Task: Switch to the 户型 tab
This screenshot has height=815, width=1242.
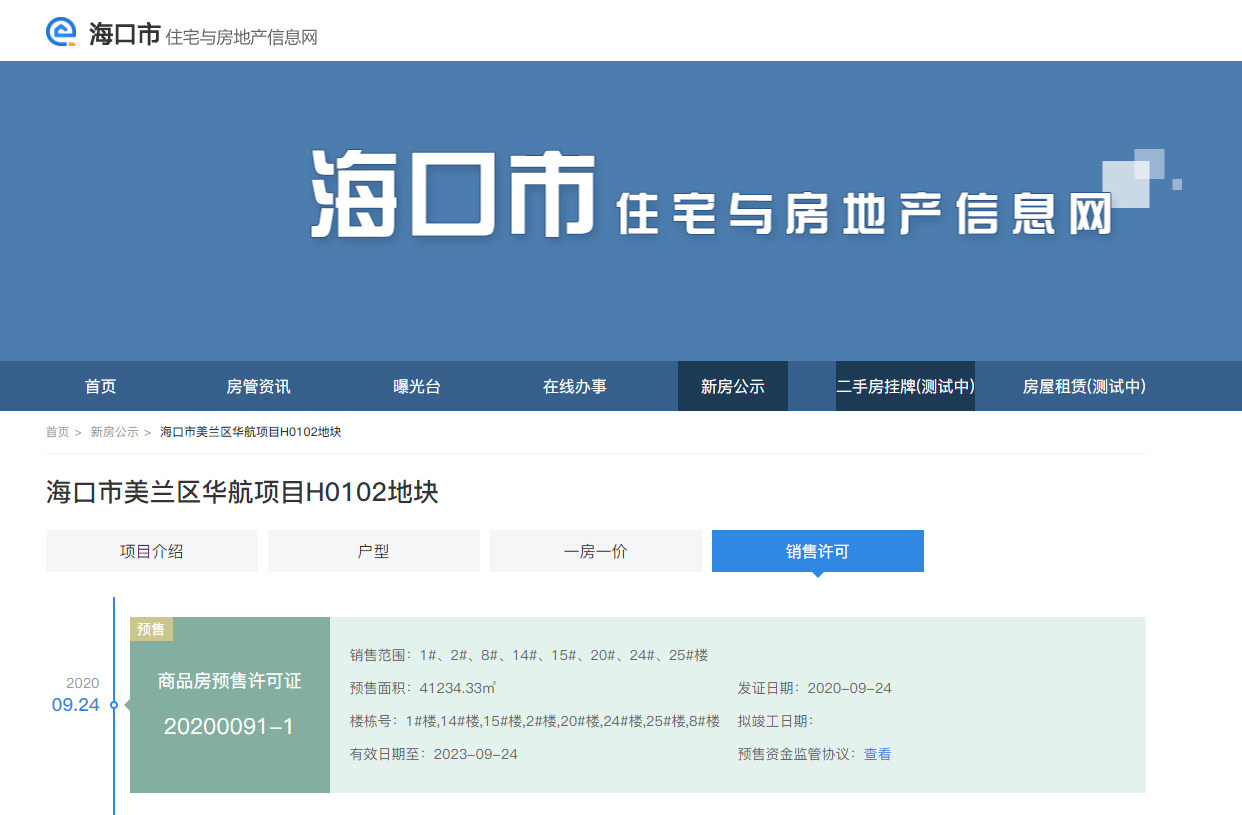Action: click(374, 551)
